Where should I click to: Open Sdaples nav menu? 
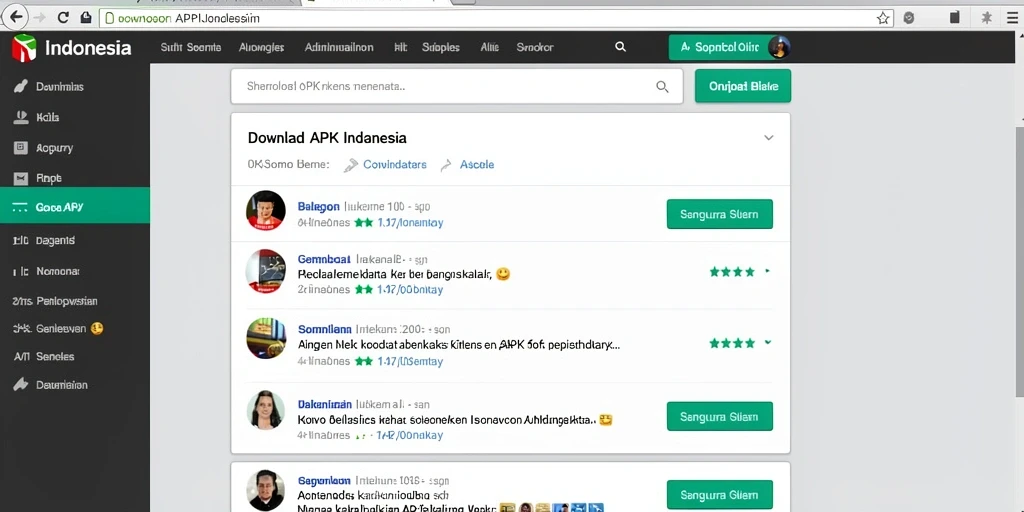pos(441,47)
